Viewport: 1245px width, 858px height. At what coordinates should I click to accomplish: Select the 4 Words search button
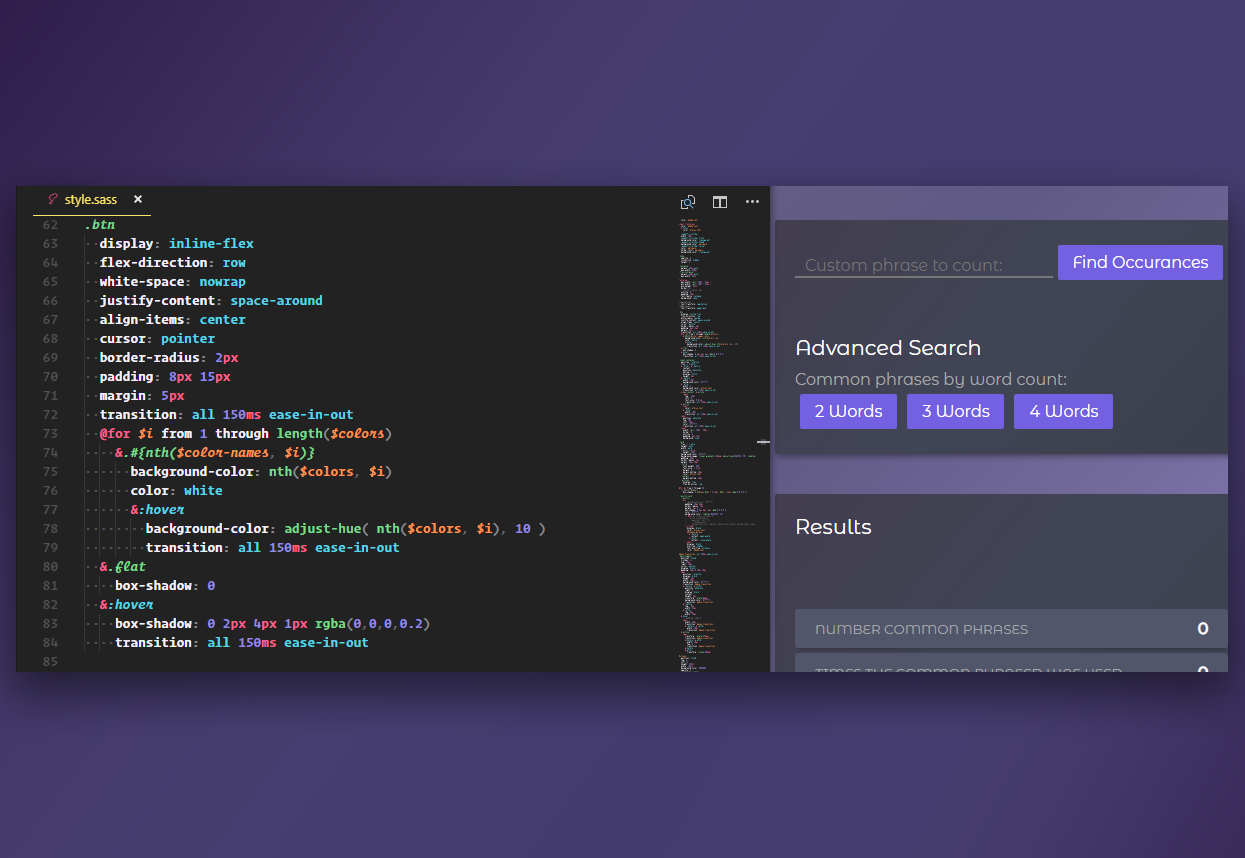[1063, 411]
